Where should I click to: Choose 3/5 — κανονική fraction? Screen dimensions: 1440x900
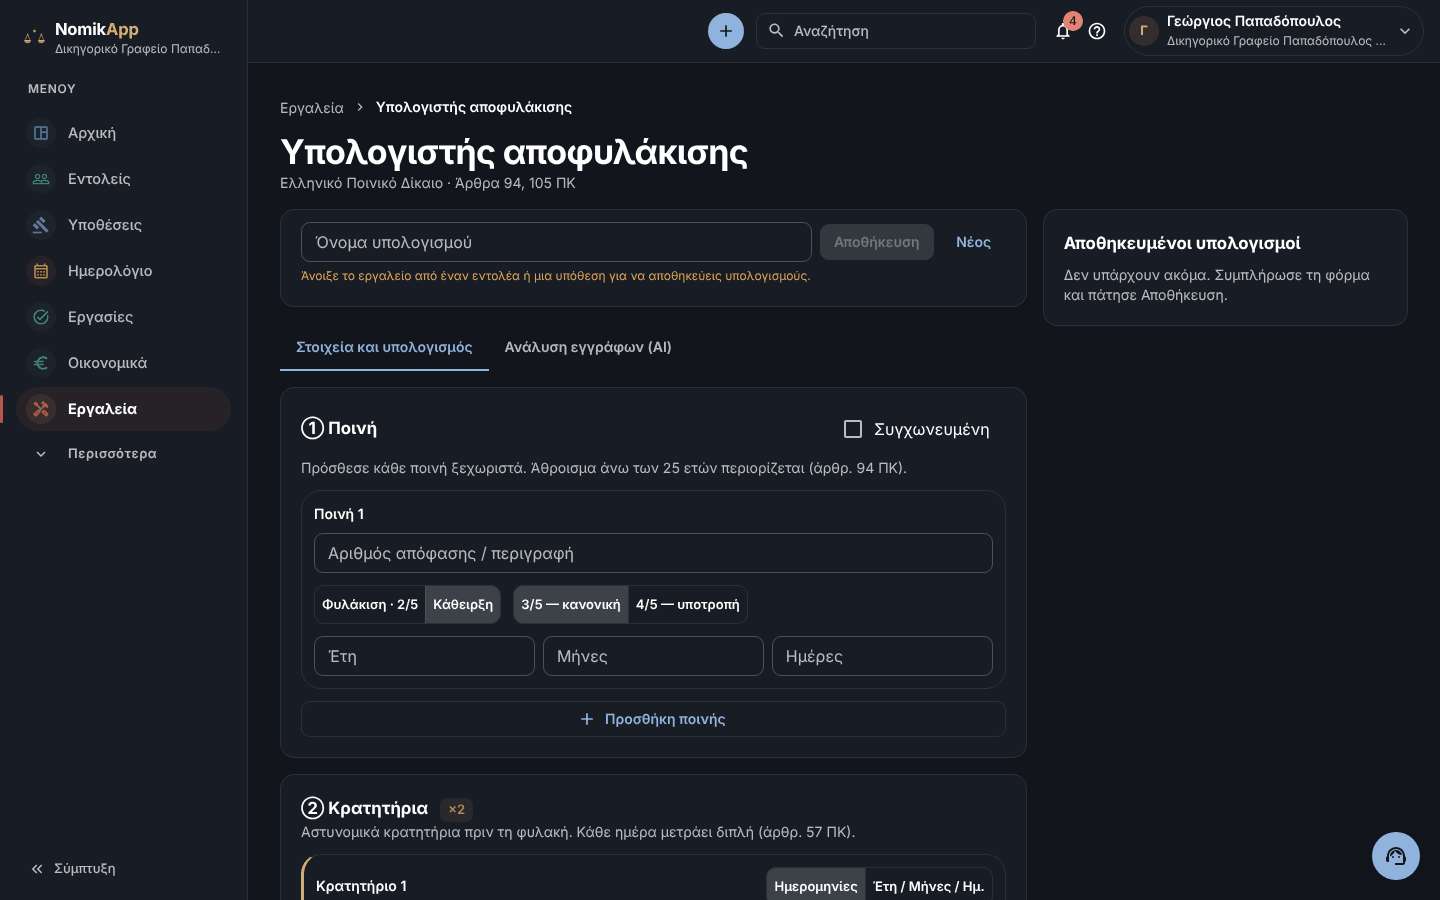(571, 604)
